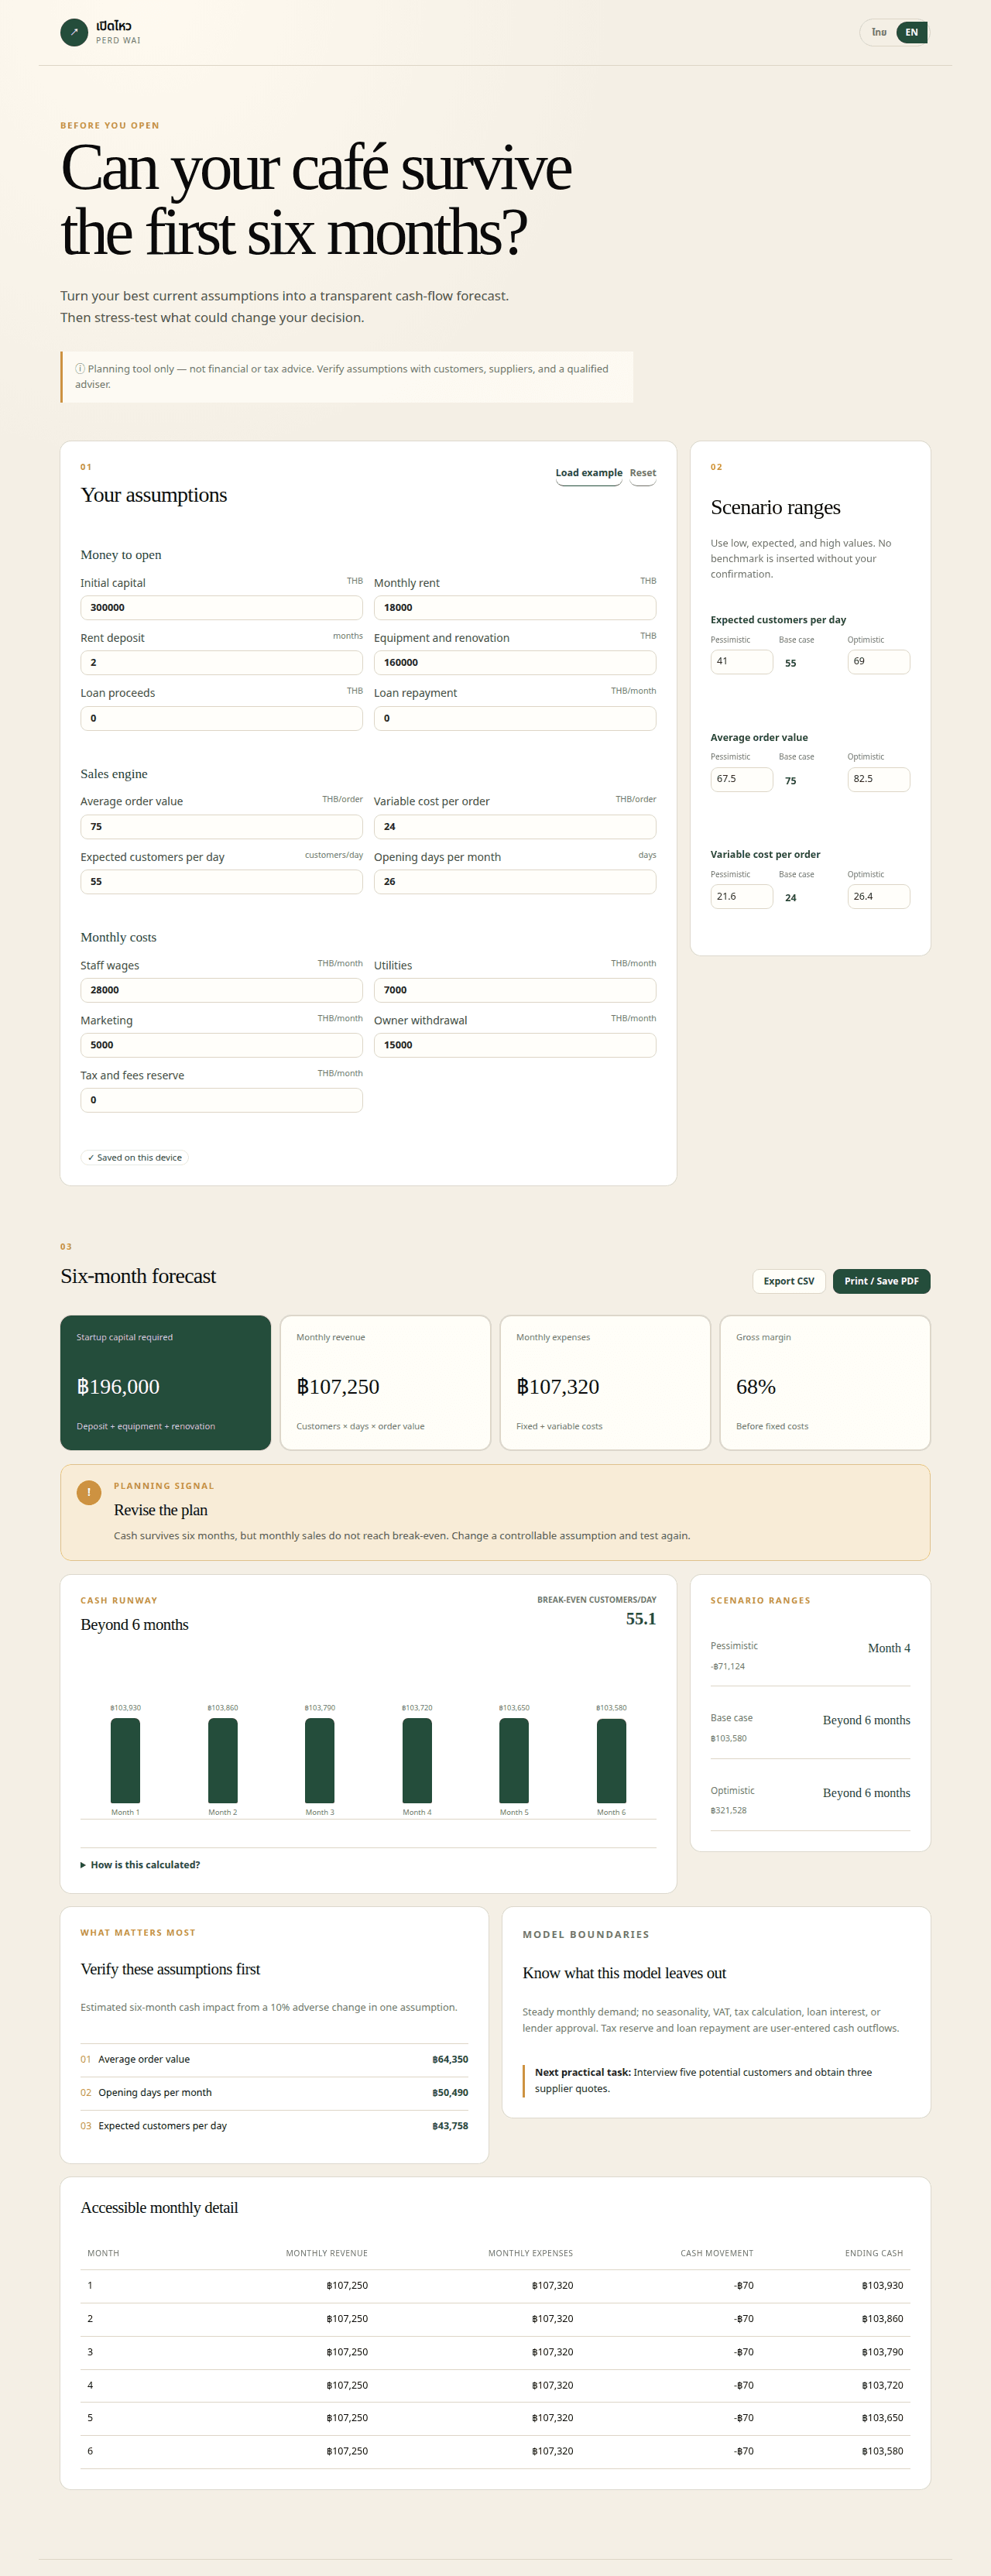Image resolution: width=991 pixels, height=2576 pixels.
Task: Click 'Average order value' sensitivity row
Action: (x=274, y=2059)
